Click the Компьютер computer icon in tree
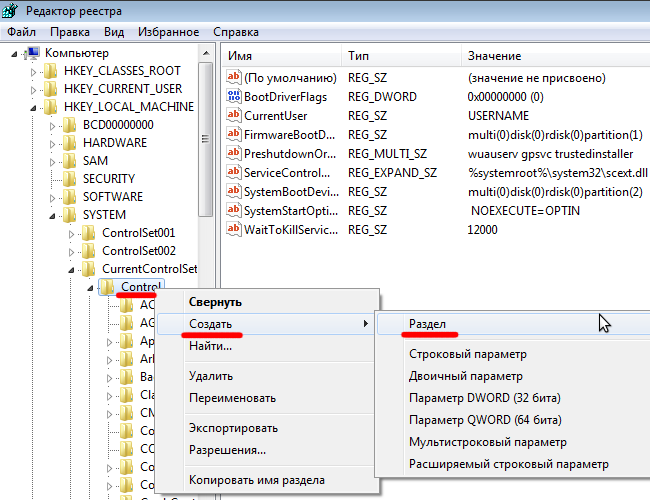This screenshot has width=650, height=500. tap(33, 52)
